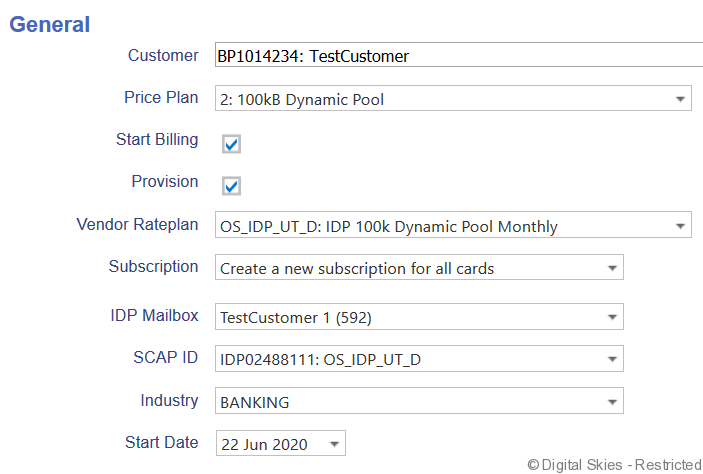This screenshot has height=474, width=703.
Task: Click the Provision label text
Action: (165, 182)
